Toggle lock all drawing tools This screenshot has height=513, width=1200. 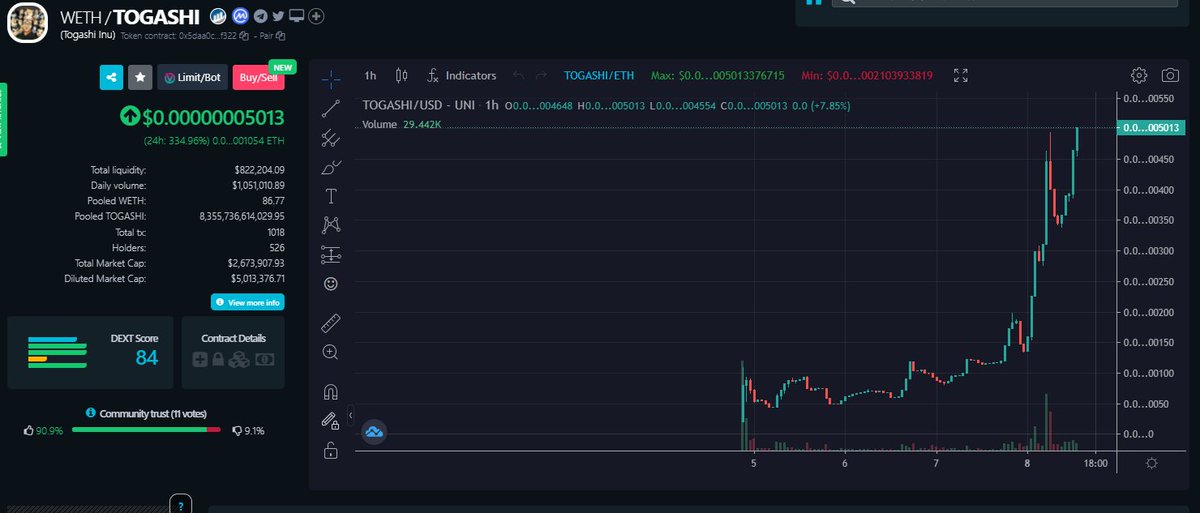pos(331,451)
